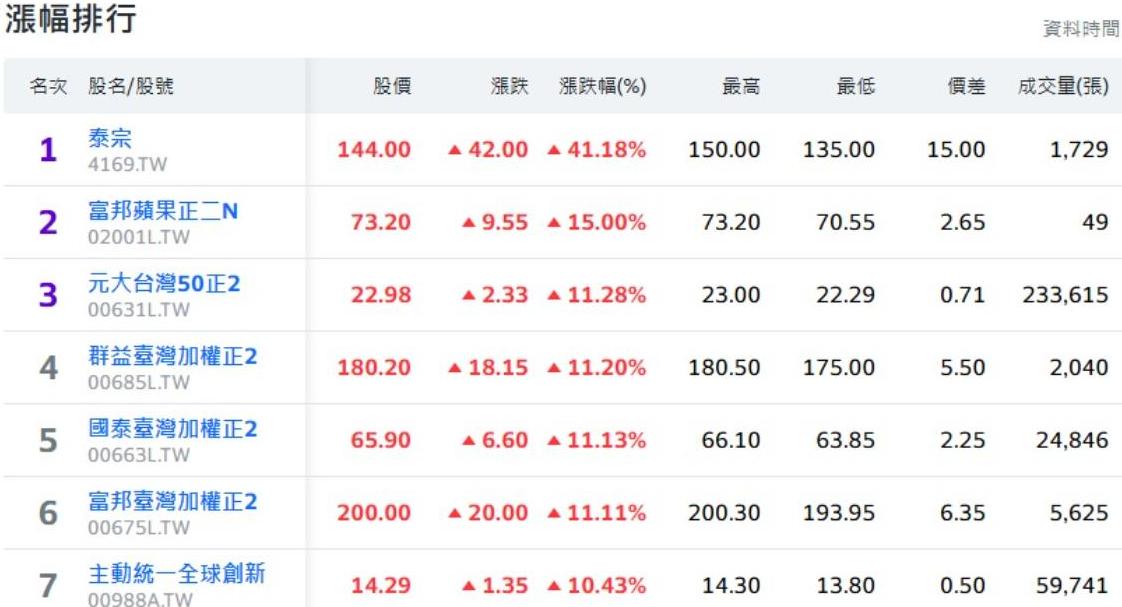Click the 最高 column header

tap(741, 87)
